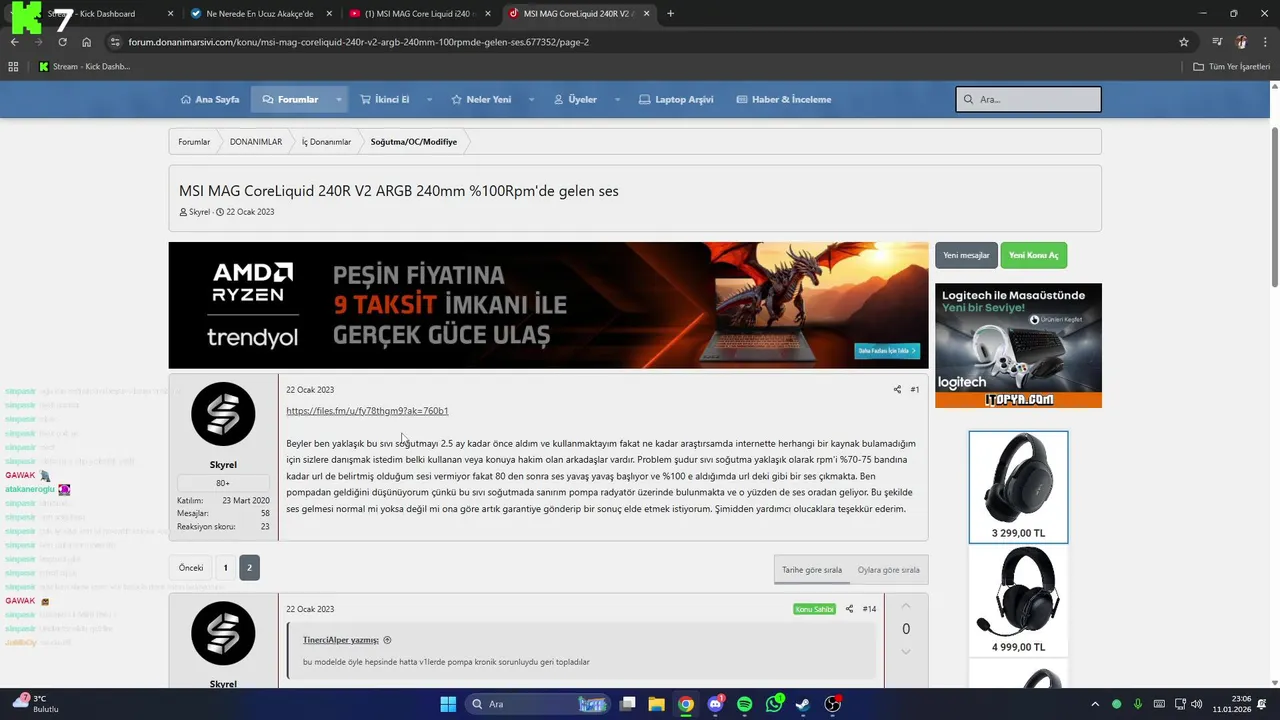Viewport: 1280px width, 720px height.
Task: Open the Neler Yeni menu item
Action: click(x=481, y=100)
